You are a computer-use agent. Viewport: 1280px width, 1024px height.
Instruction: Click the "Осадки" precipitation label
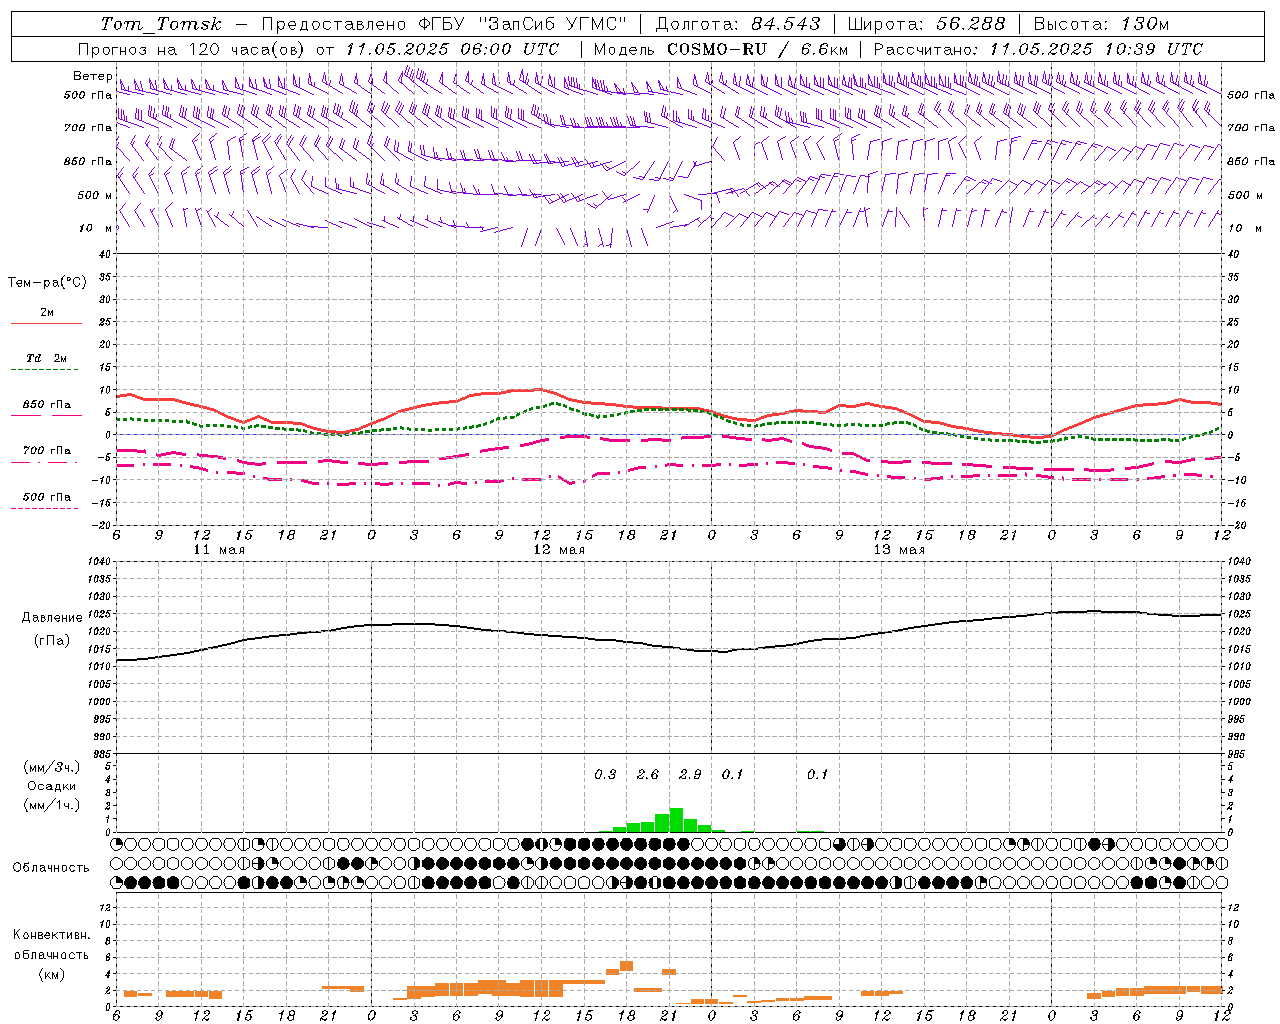[52, 786]
